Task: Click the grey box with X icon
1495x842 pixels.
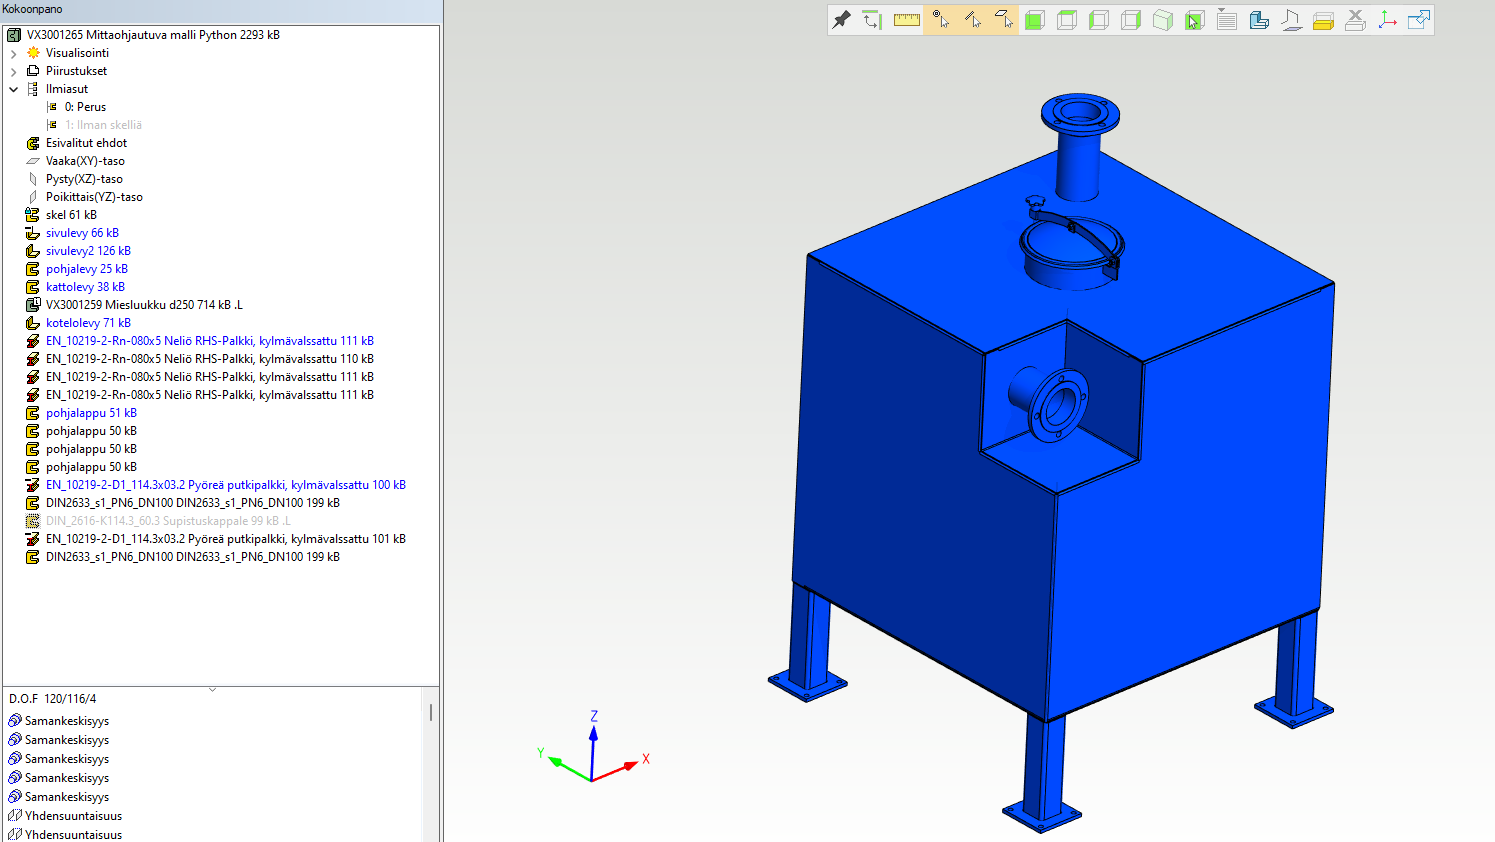Action: point(1355,20)
